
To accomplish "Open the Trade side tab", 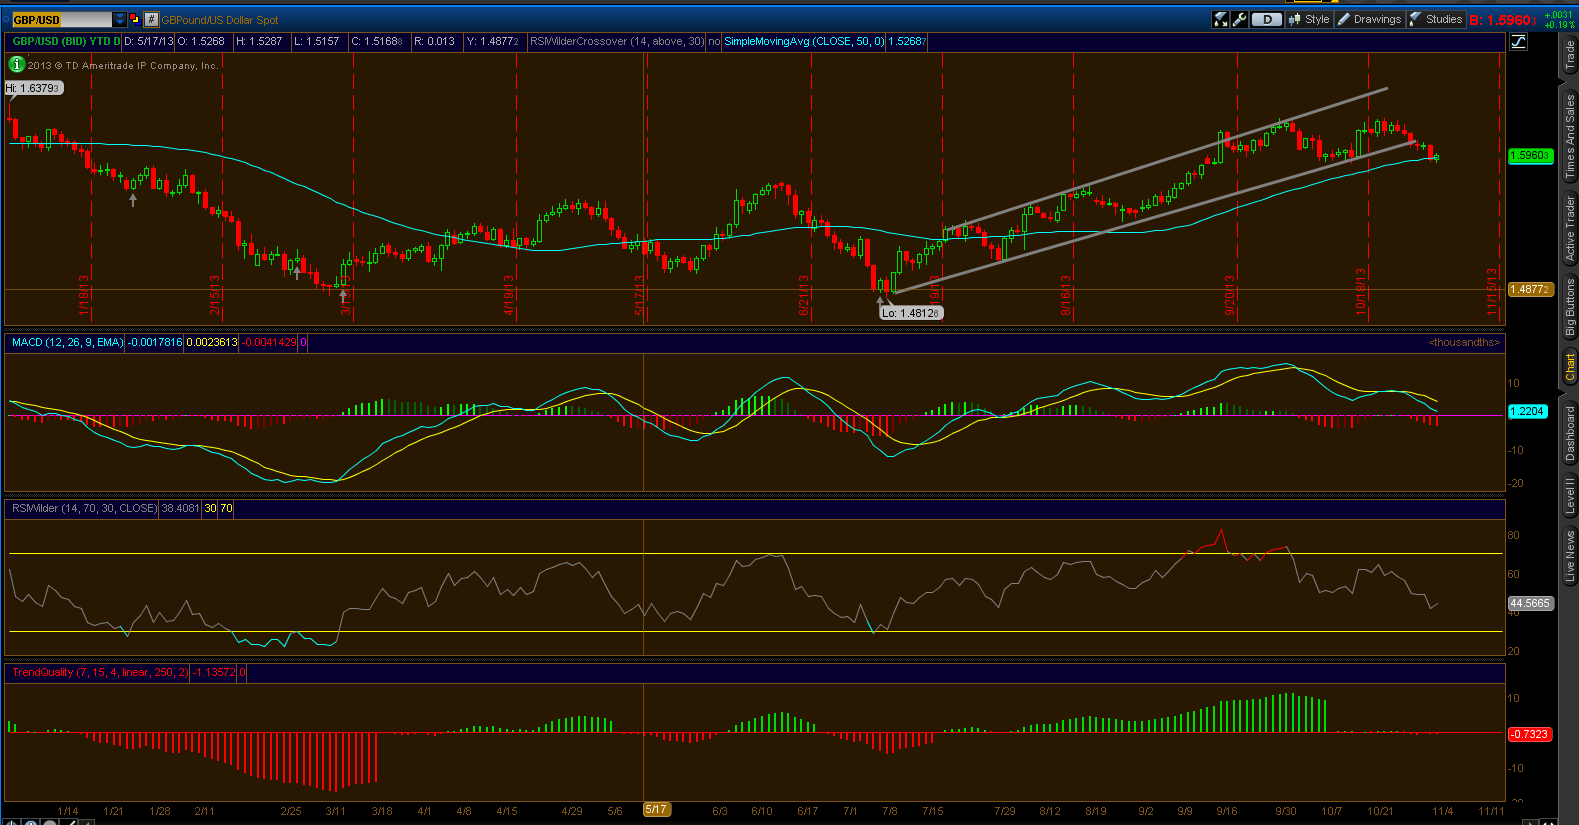I will (x=1570, y=56).
